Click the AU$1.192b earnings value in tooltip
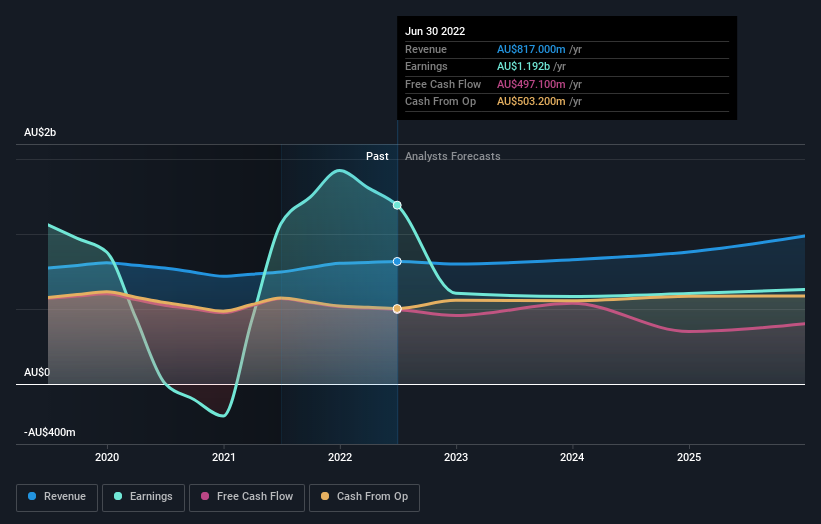821x524 pixels. tap(523, 66)
